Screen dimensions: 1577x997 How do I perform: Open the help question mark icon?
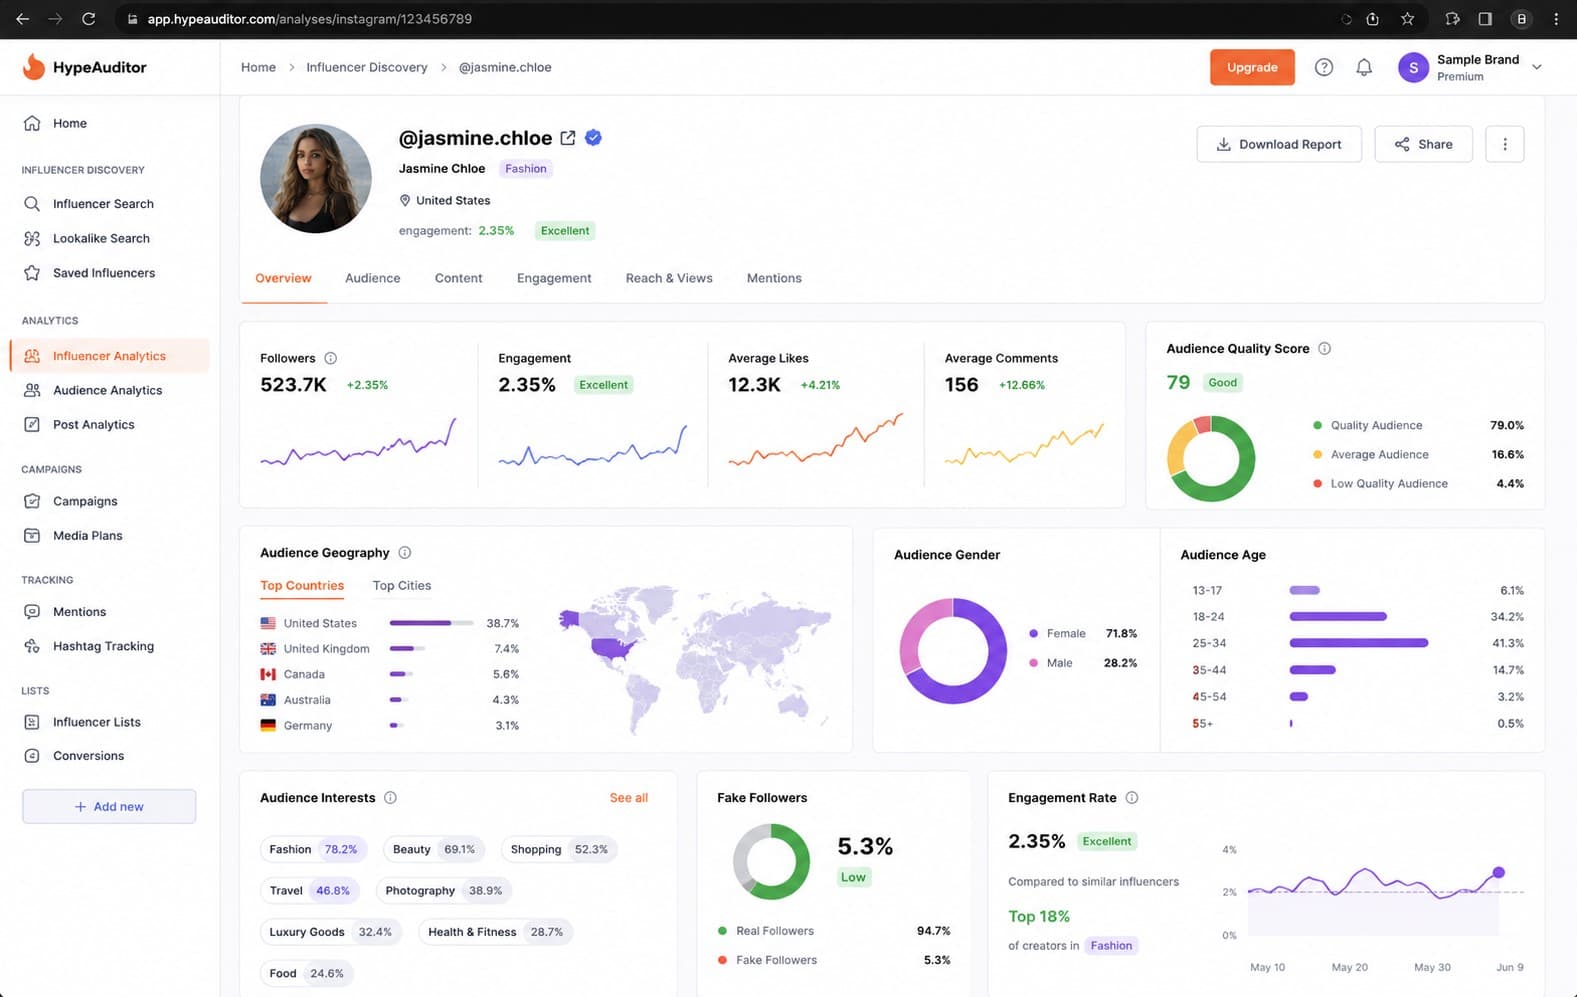pos(1324,67)
